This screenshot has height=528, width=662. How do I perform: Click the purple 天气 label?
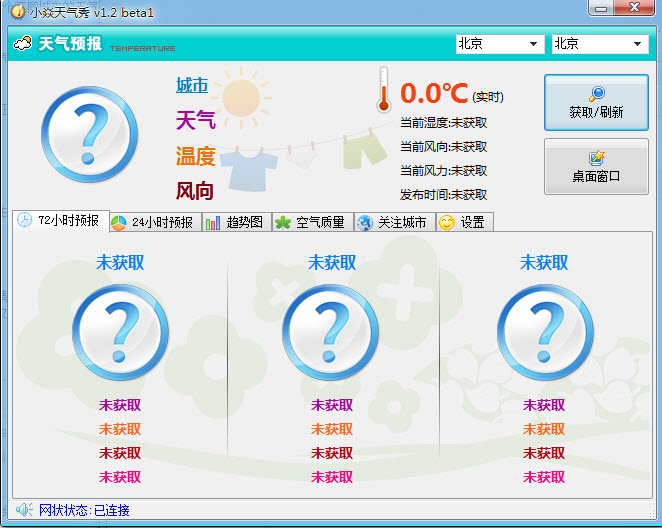pos(196,120)
